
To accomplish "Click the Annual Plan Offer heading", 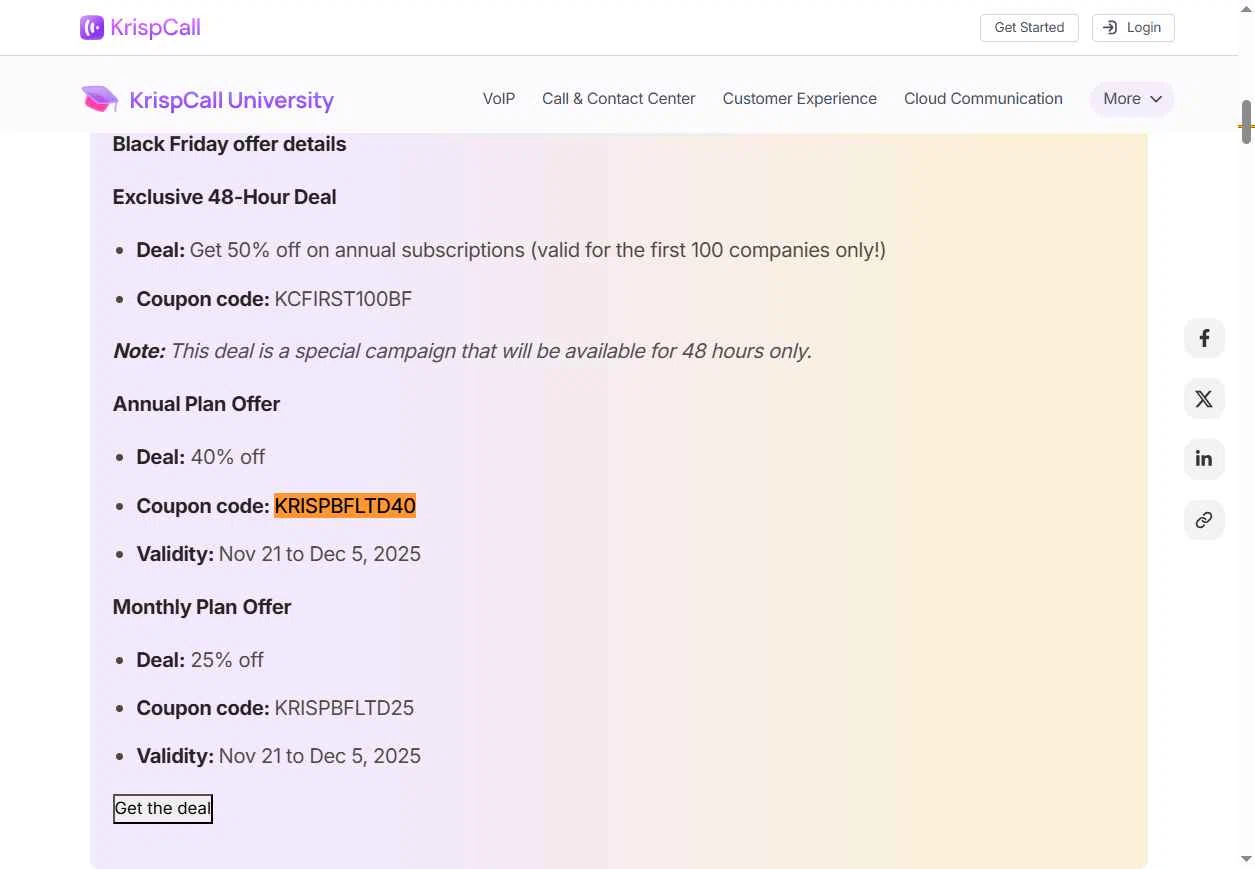I will pyautogui.click(x=196, y=404).
